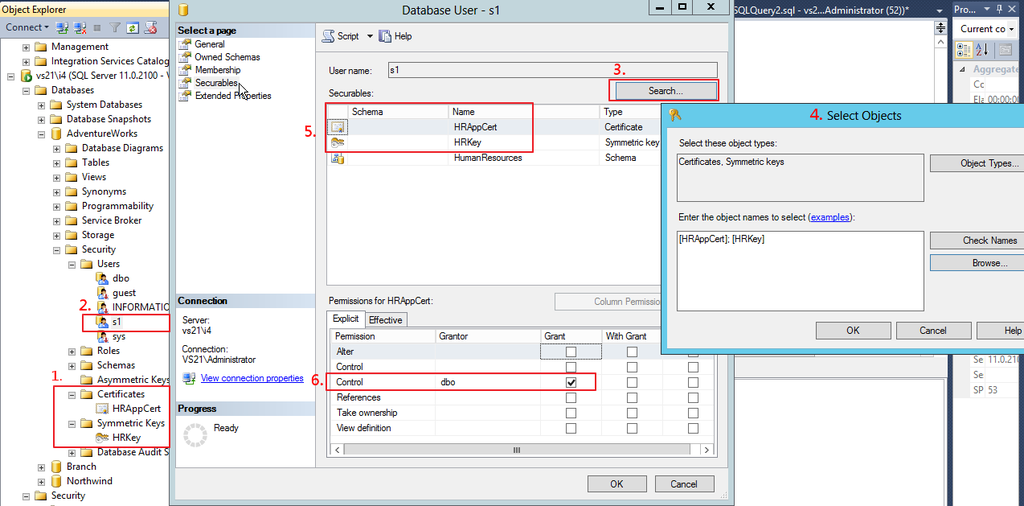Expand the Tables node under AdventureWorks

57,163
